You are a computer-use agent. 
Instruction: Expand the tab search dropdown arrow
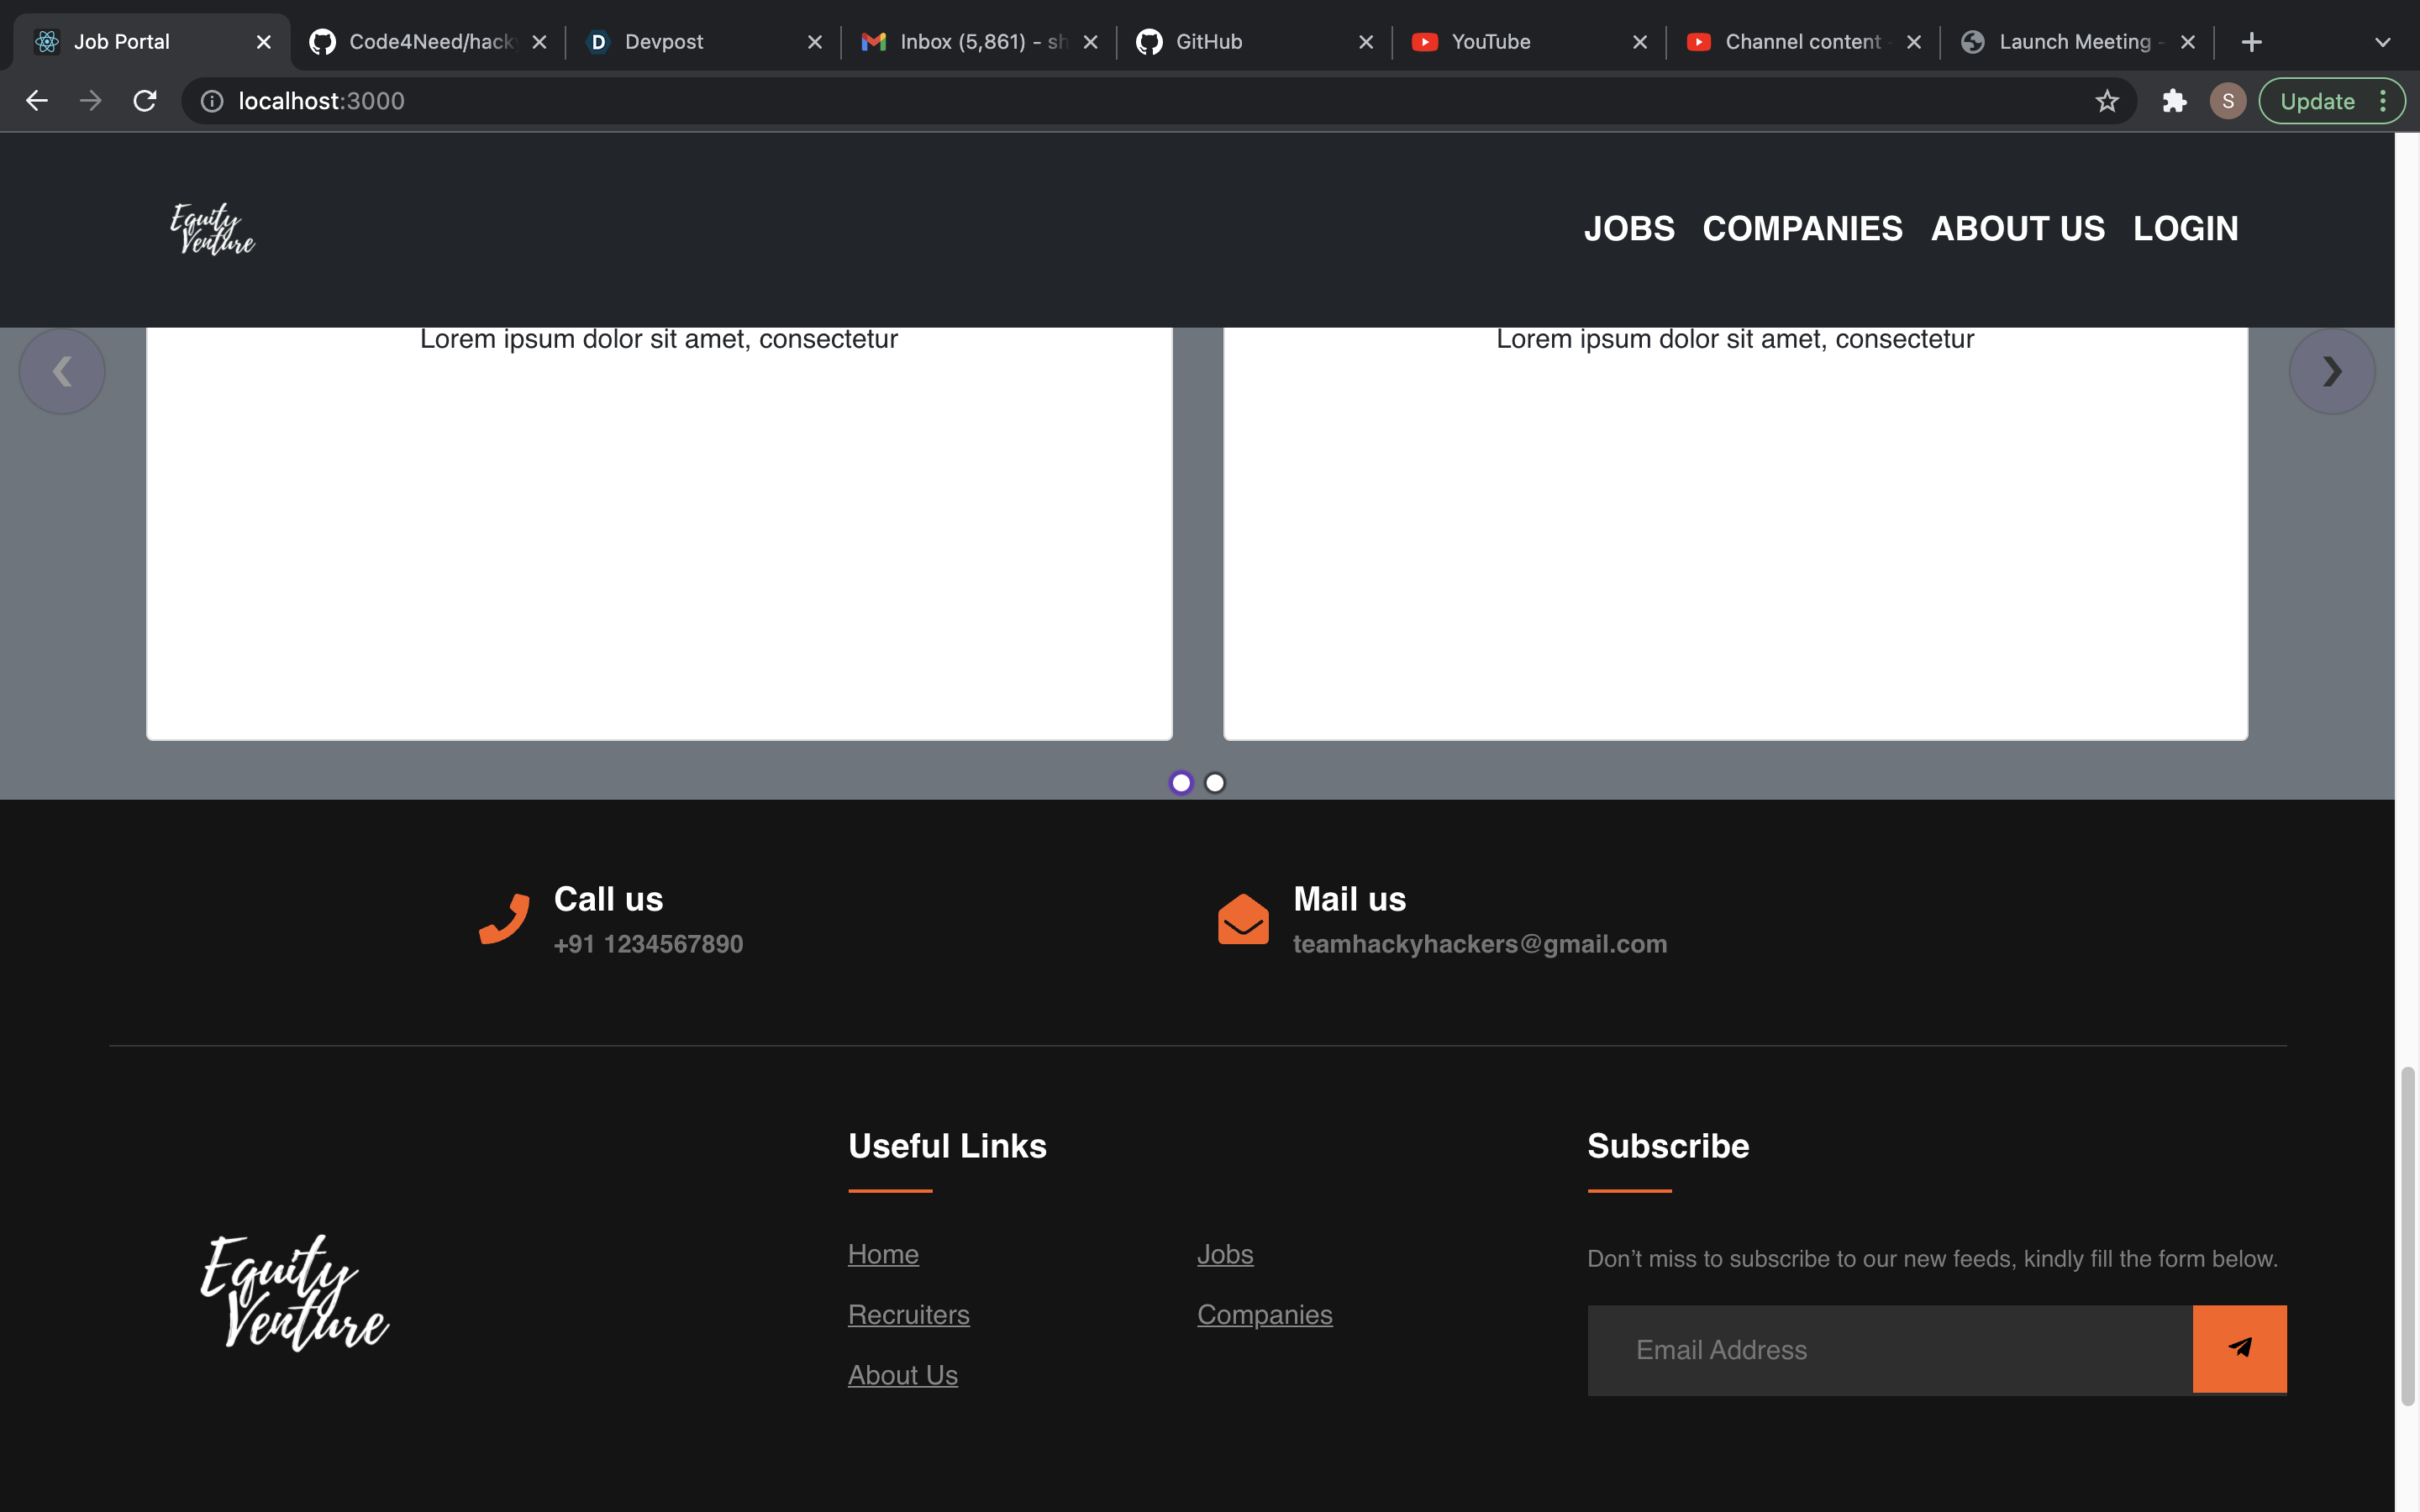pyautogui.click(x=2382, y=42)
